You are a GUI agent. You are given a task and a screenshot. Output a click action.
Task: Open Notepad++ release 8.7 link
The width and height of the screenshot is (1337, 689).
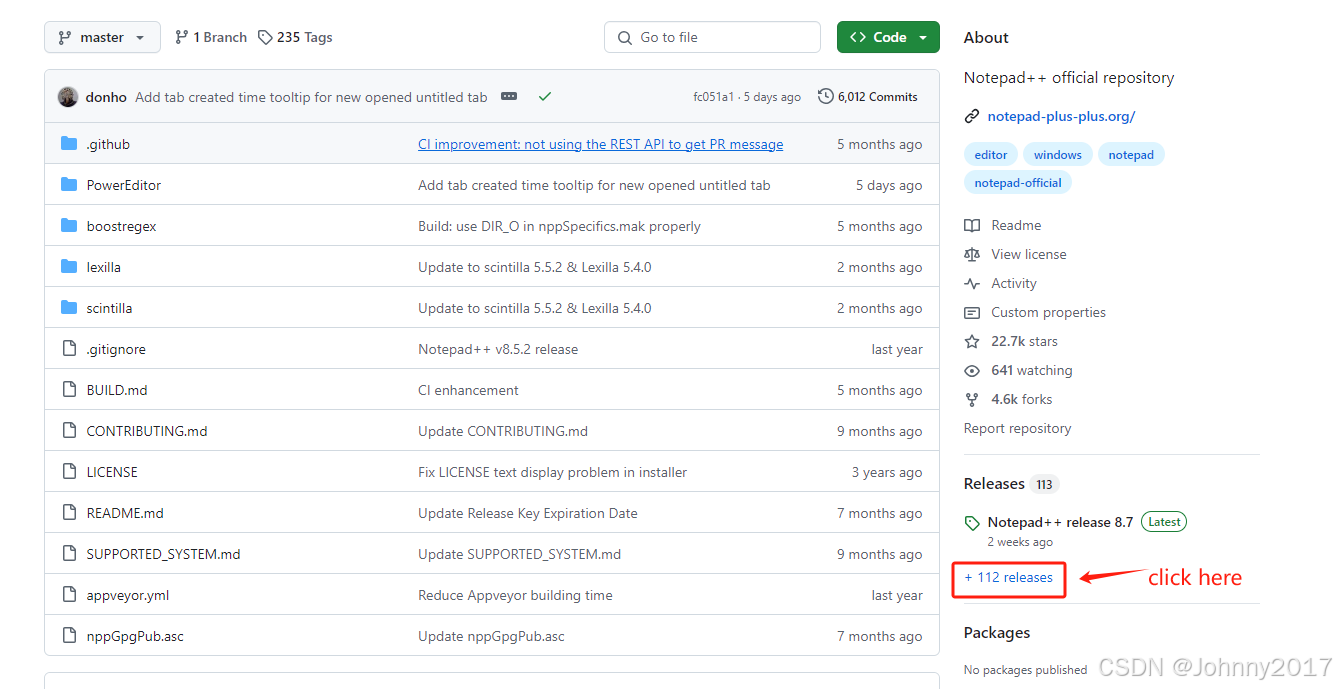[1060, 522]
